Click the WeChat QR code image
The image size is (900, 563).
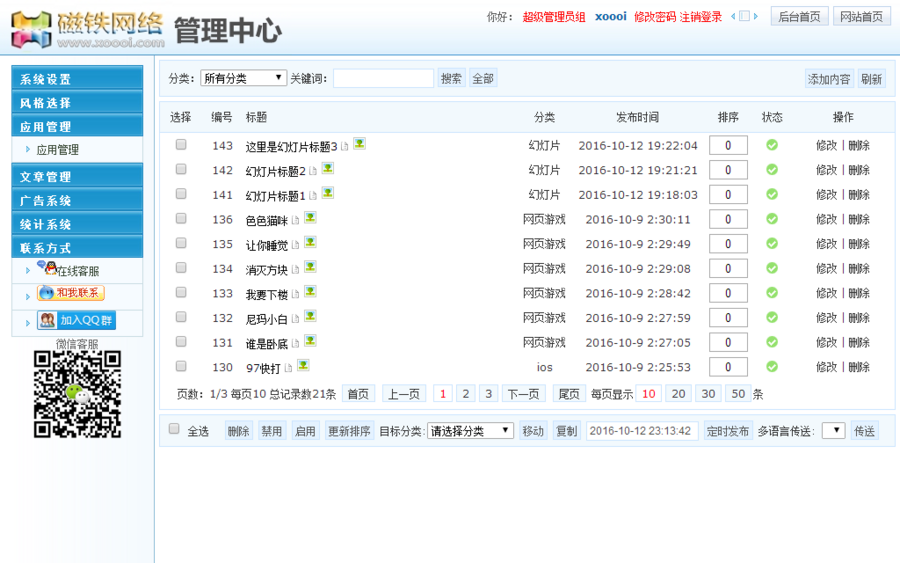coord(77,394)
